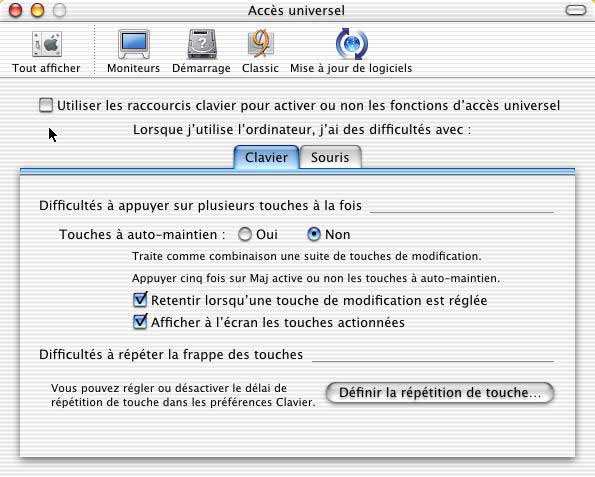Viewport: 595px width, 477px height.
Task: Select the Non radio button
Action: (x=314, y=235)
